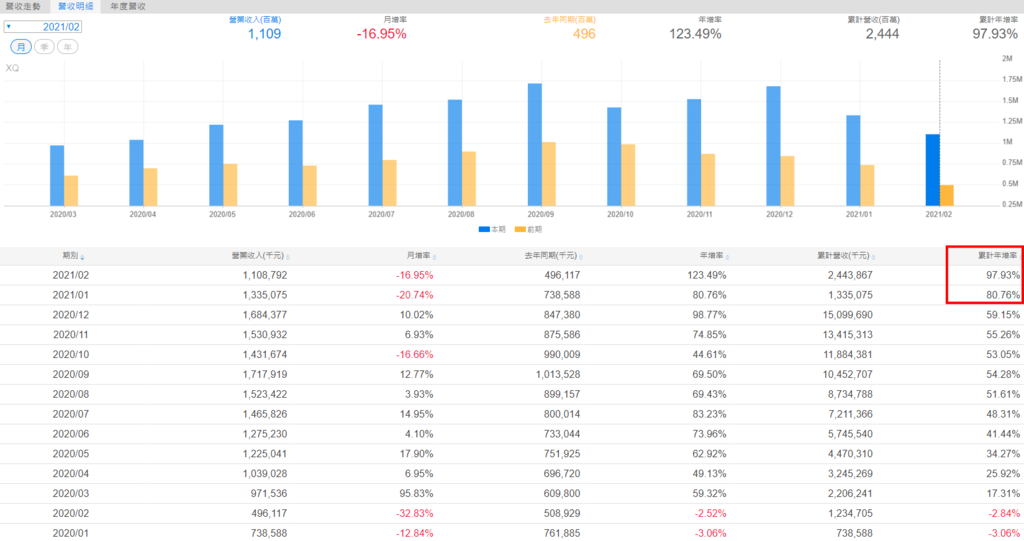The width and height of the screenshot is (1024, 541).
Task: Select the 2020/09 row period cell
Action: tap(71, 374)
